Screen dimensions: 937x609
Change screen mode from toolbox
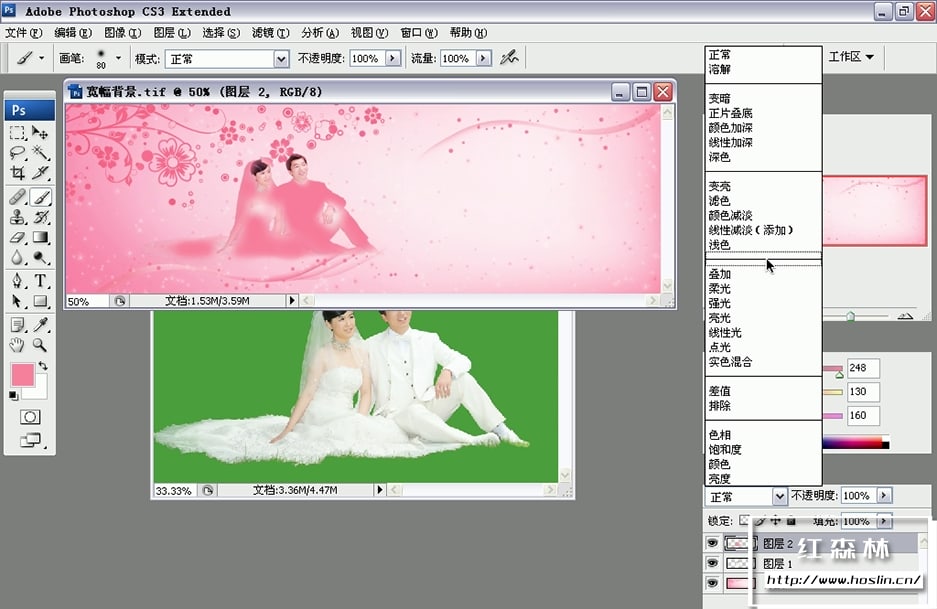(30, 440)
